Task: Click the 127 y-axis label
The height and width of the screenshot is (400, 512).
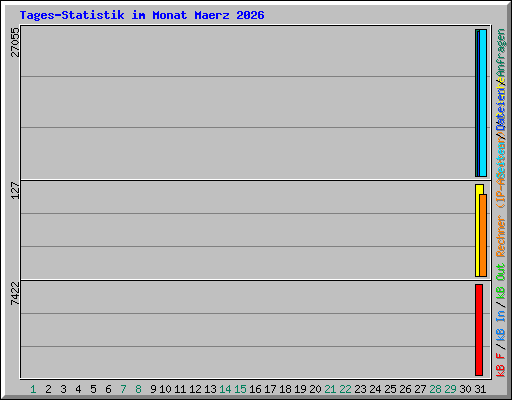Action: click(x=15, y=190)
